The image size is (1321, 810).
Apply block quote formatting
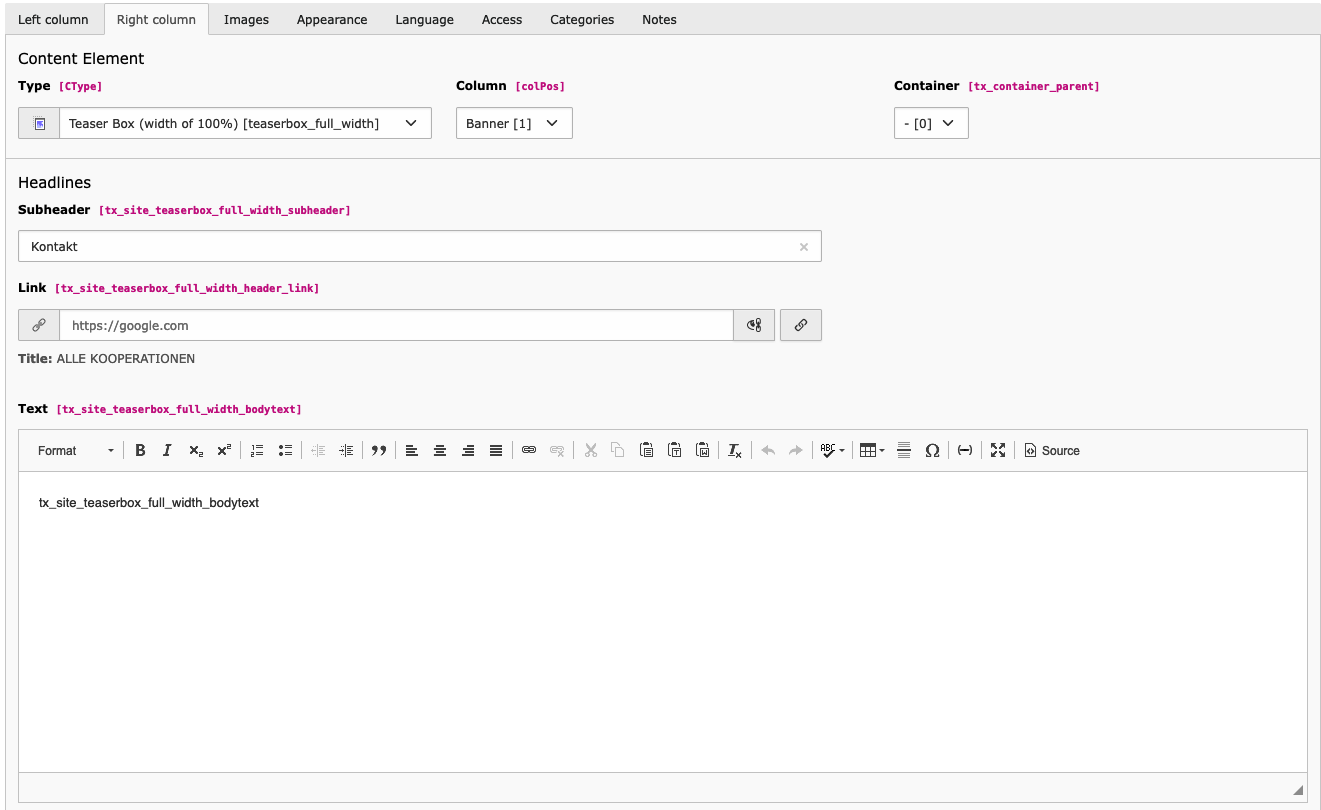click(x=379, y=451)
